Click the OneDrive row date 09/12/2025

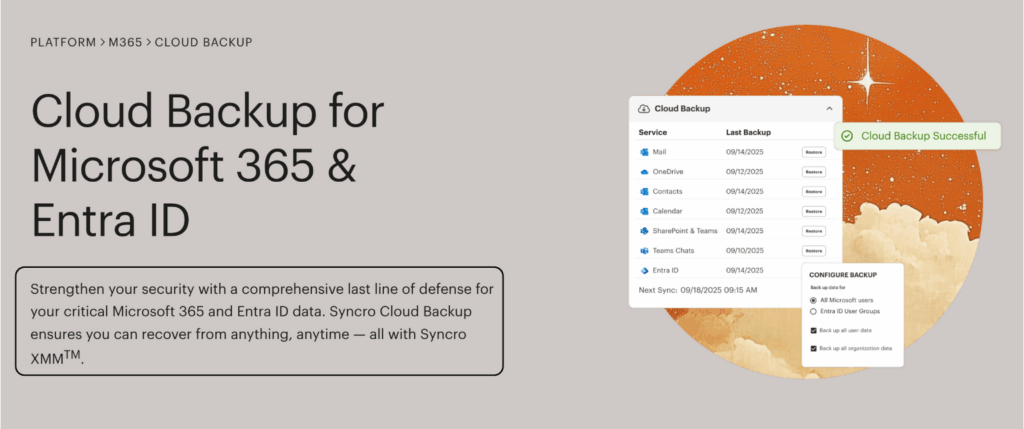pos(744,172)
